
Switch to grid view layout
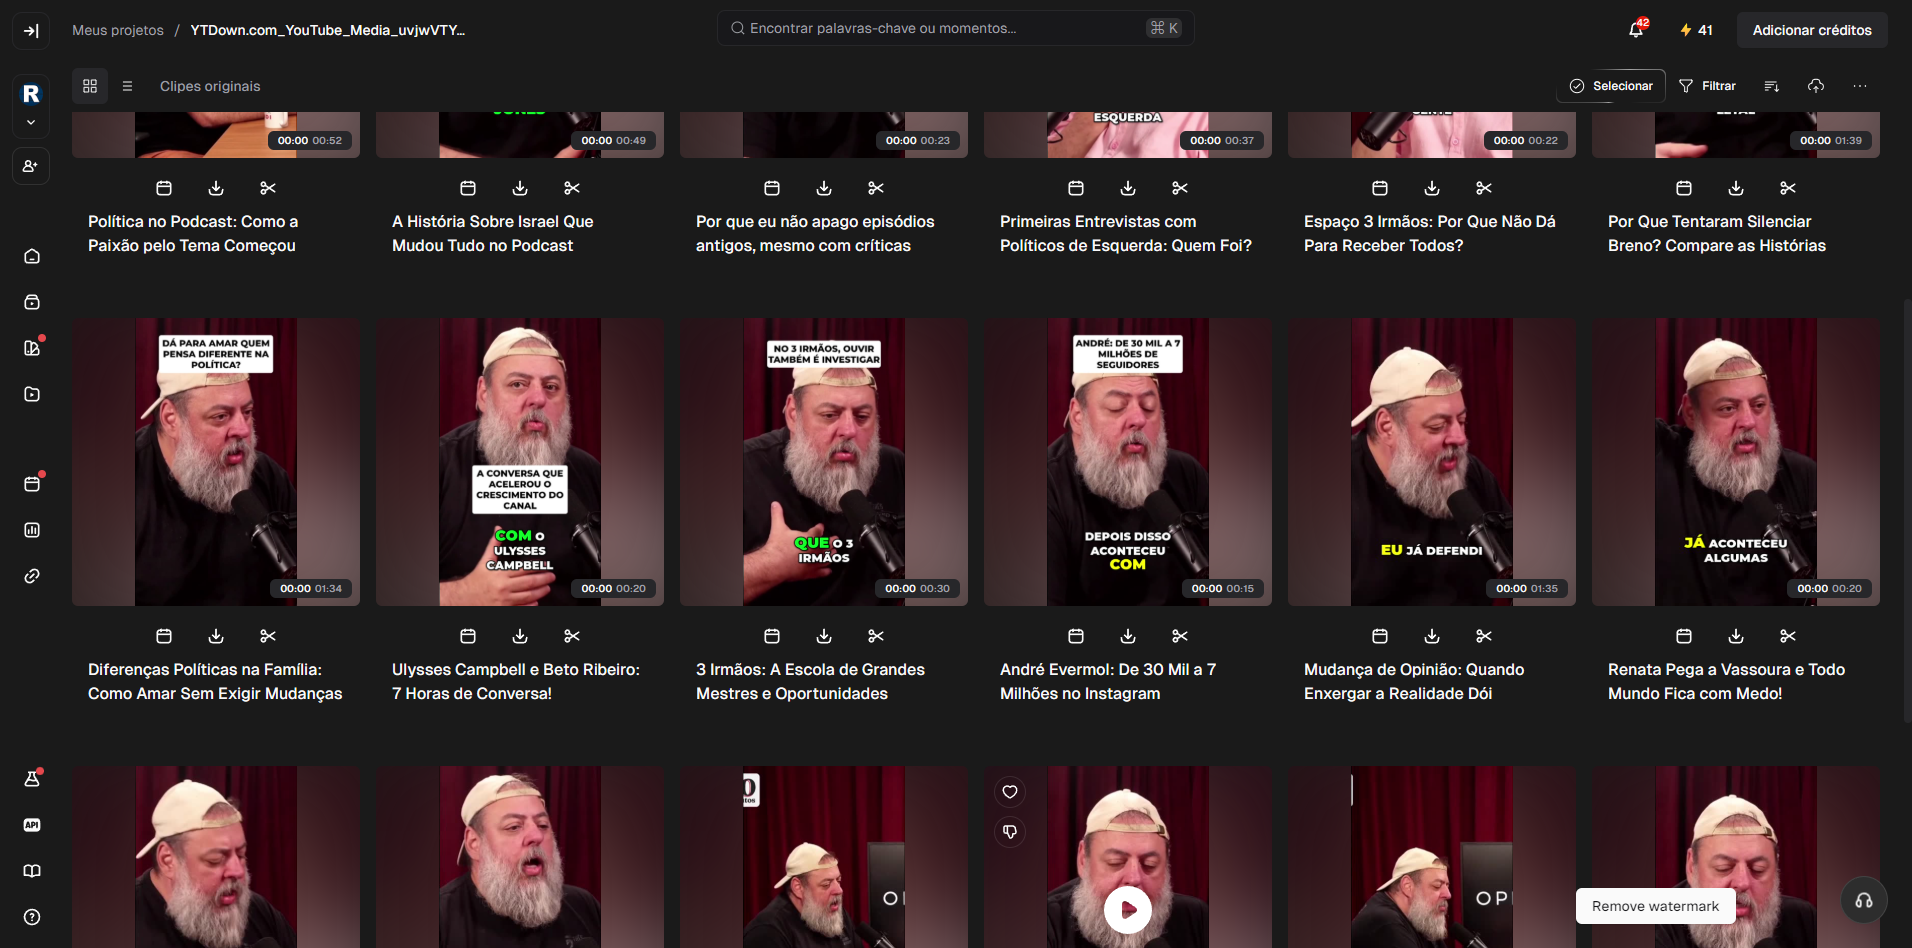click(x=90, y=86)
